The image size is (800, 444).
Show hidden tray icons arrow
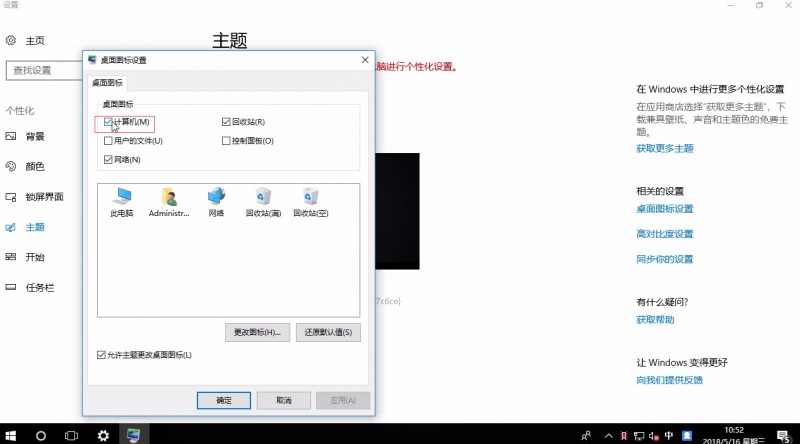pos(608,436)
